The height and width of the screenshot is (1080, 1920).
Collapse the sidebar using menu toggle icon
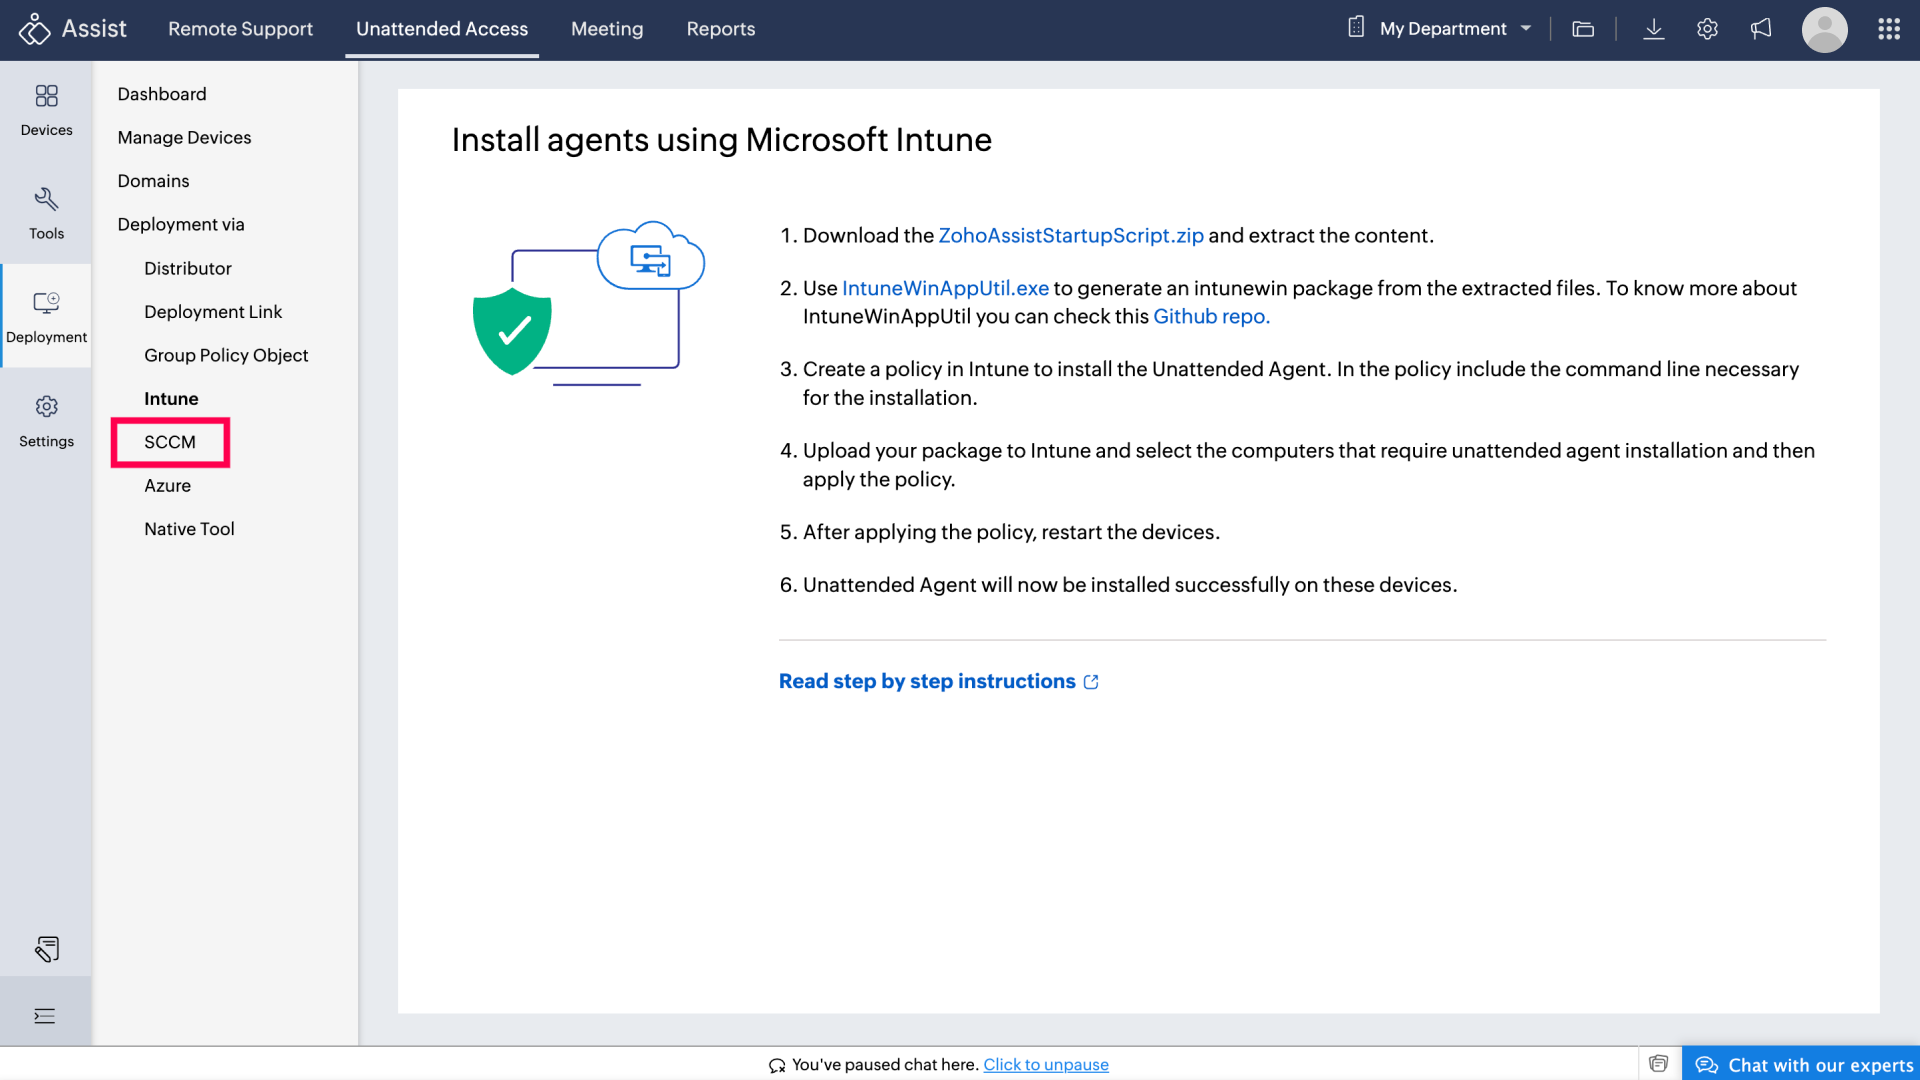pyautogui.click(x=45, y=1016)
